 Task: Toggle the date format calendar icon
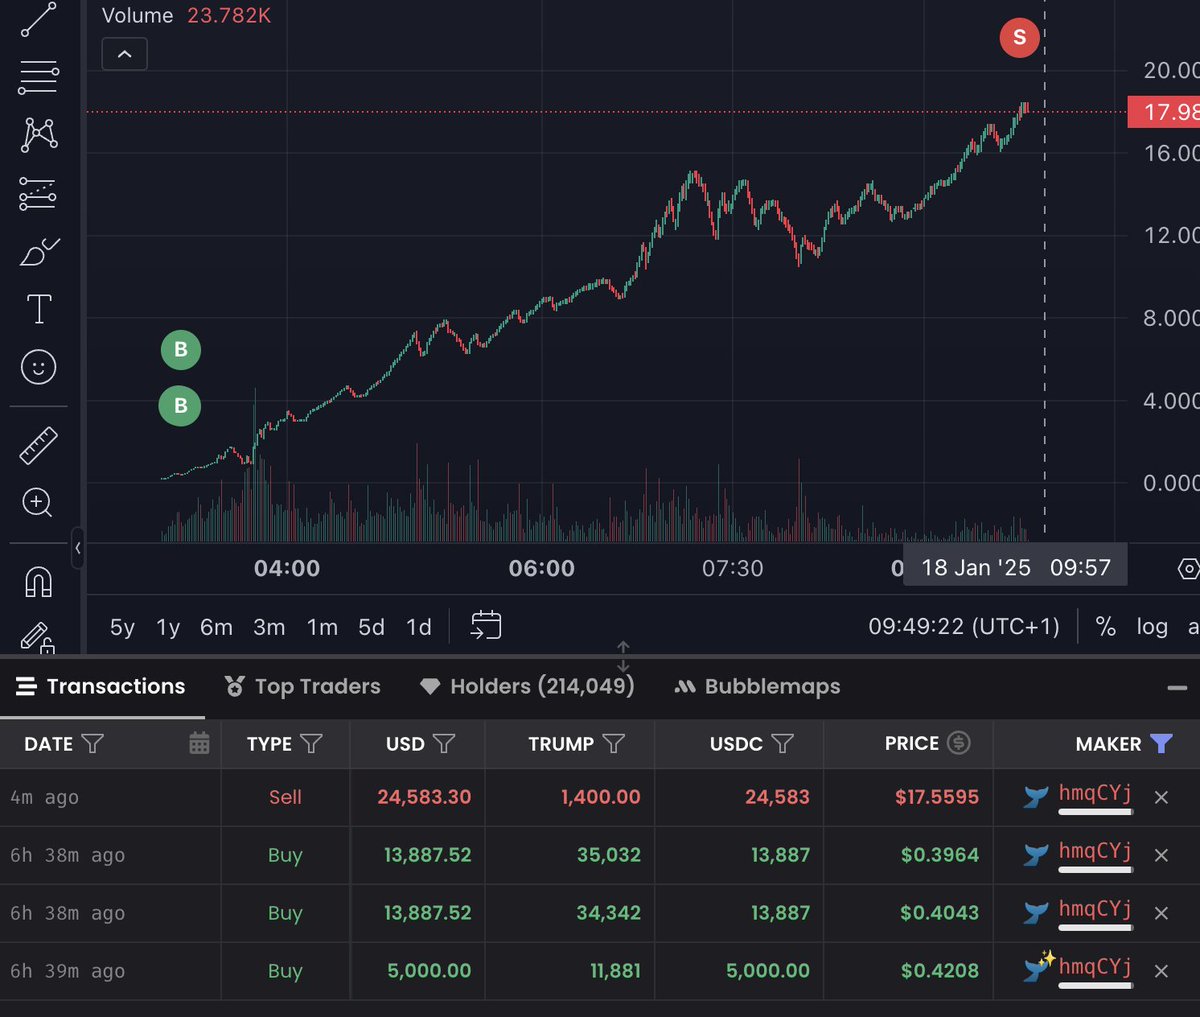click(x=199, y=743)
